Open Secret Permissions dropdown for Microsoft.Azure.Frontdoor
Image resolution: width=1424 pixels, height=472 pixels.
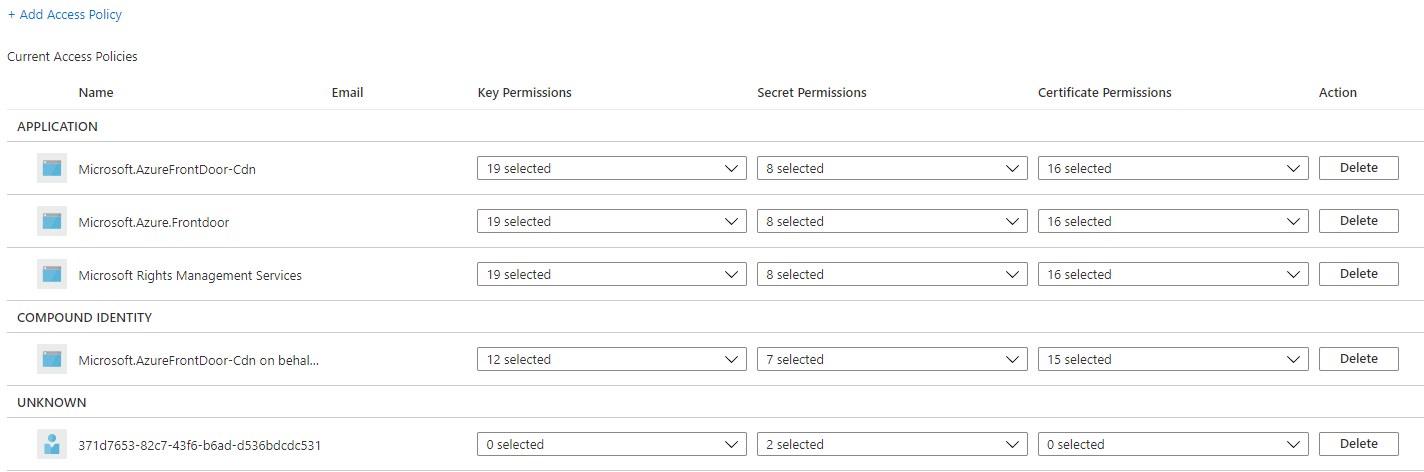[x=892, y=222]
